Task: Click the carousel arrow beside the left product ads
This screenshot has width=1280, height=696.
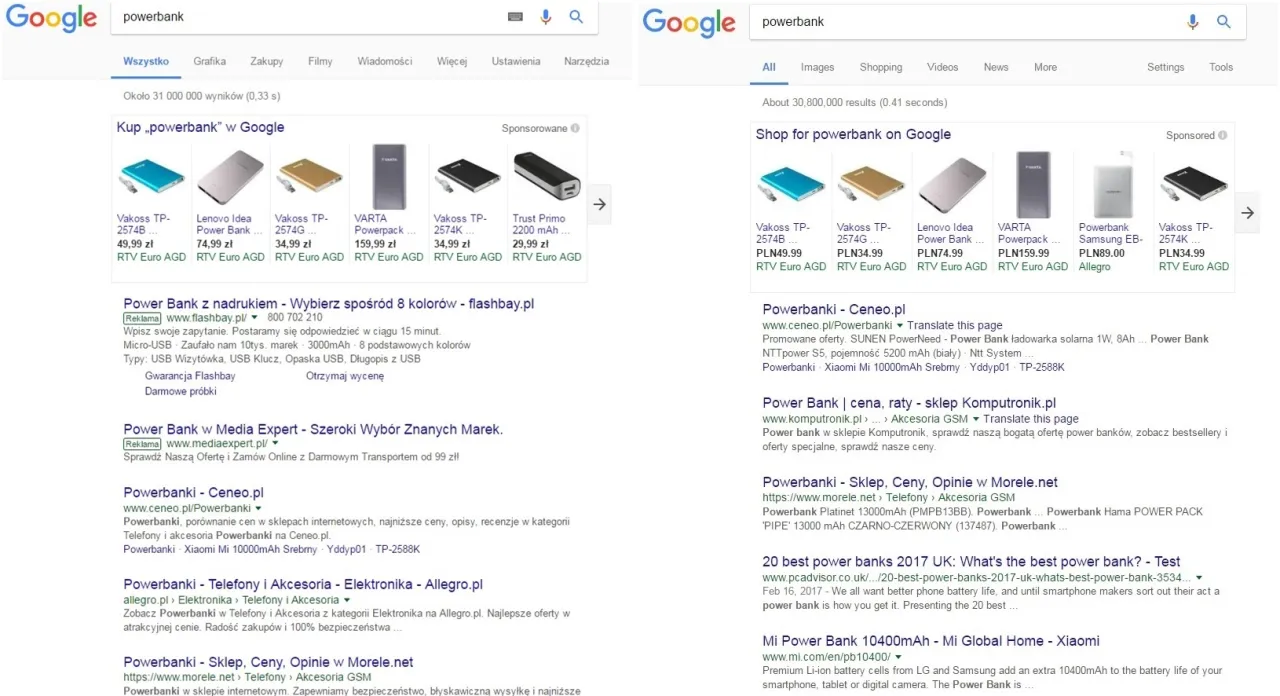Action: coord(598,203)
